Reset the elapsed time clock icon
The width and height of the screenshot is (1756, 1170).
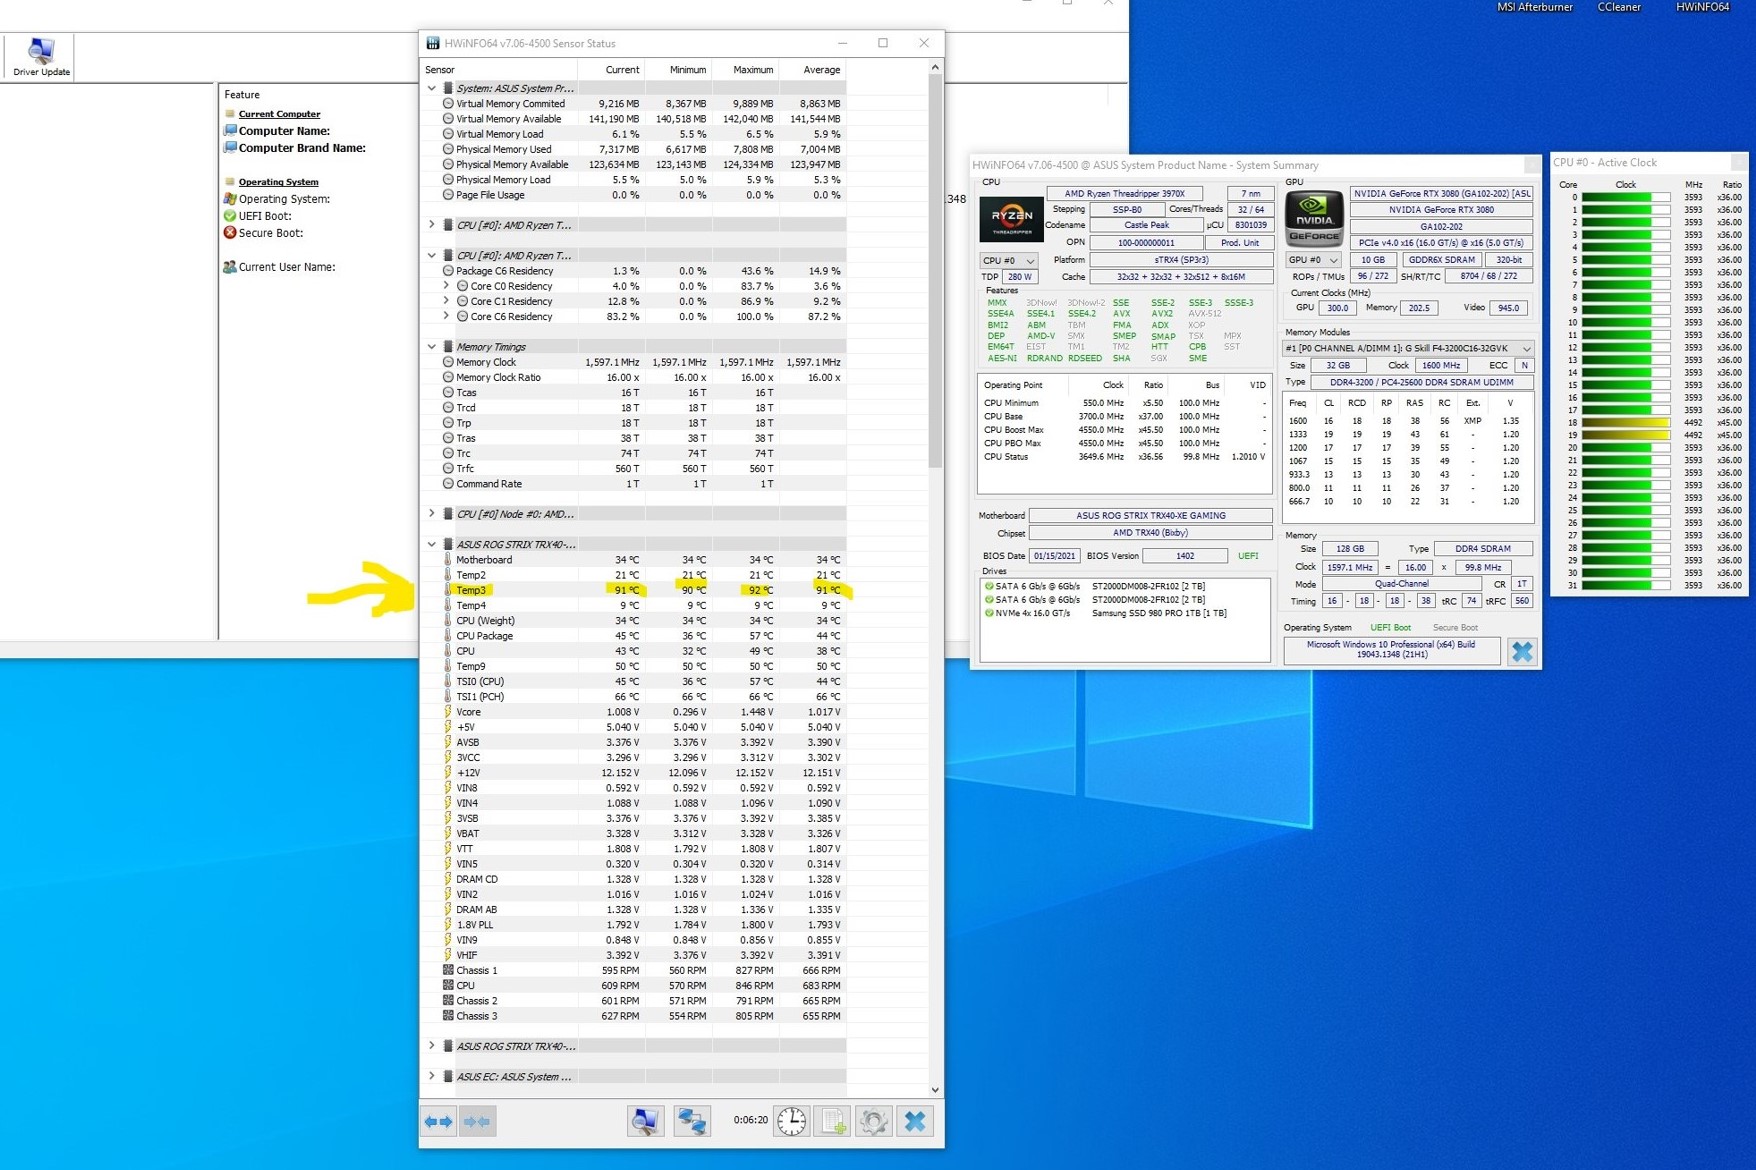[x=792, y=1122]
